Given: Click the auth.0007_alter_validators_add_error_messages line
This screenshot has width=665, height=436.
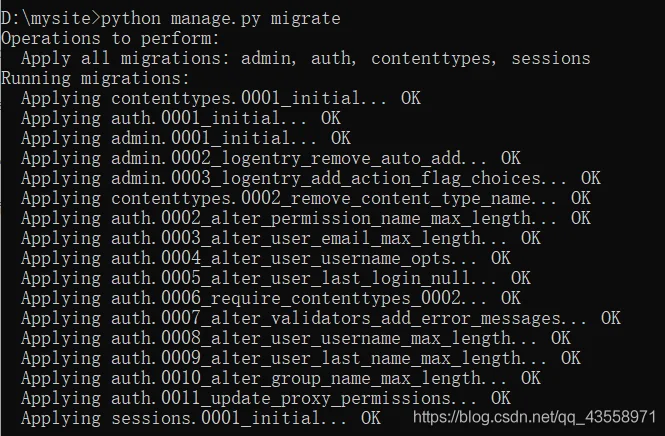Looking at the screenshot, I should [x=321, y=318].
